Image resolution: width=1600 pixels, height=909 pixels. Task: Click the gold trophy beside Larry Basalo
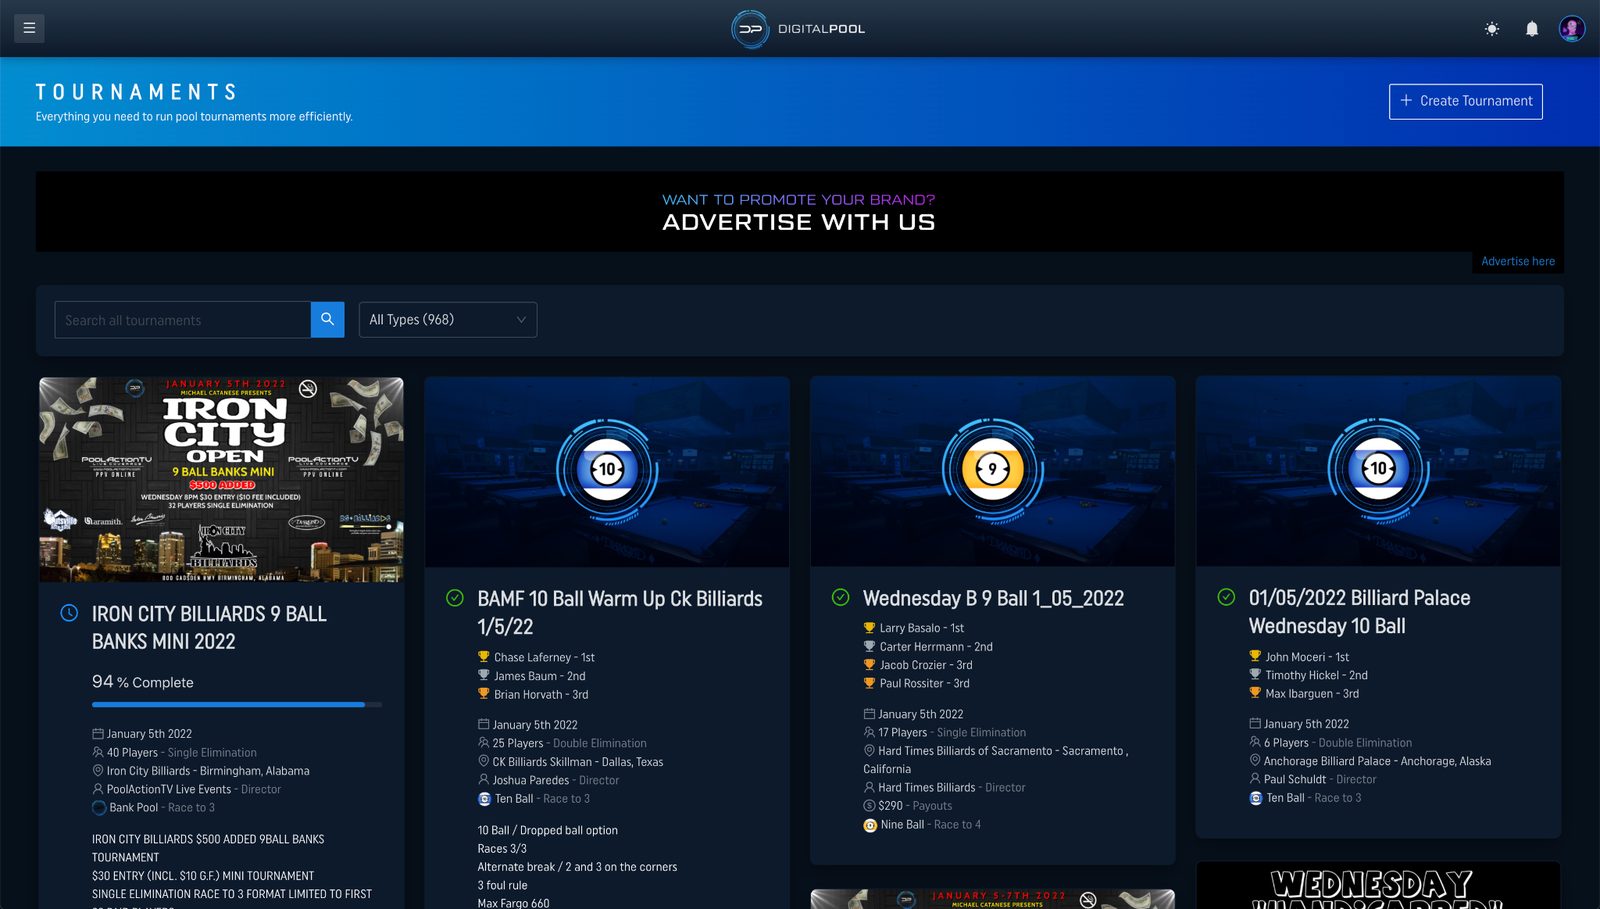pos(869,628)
